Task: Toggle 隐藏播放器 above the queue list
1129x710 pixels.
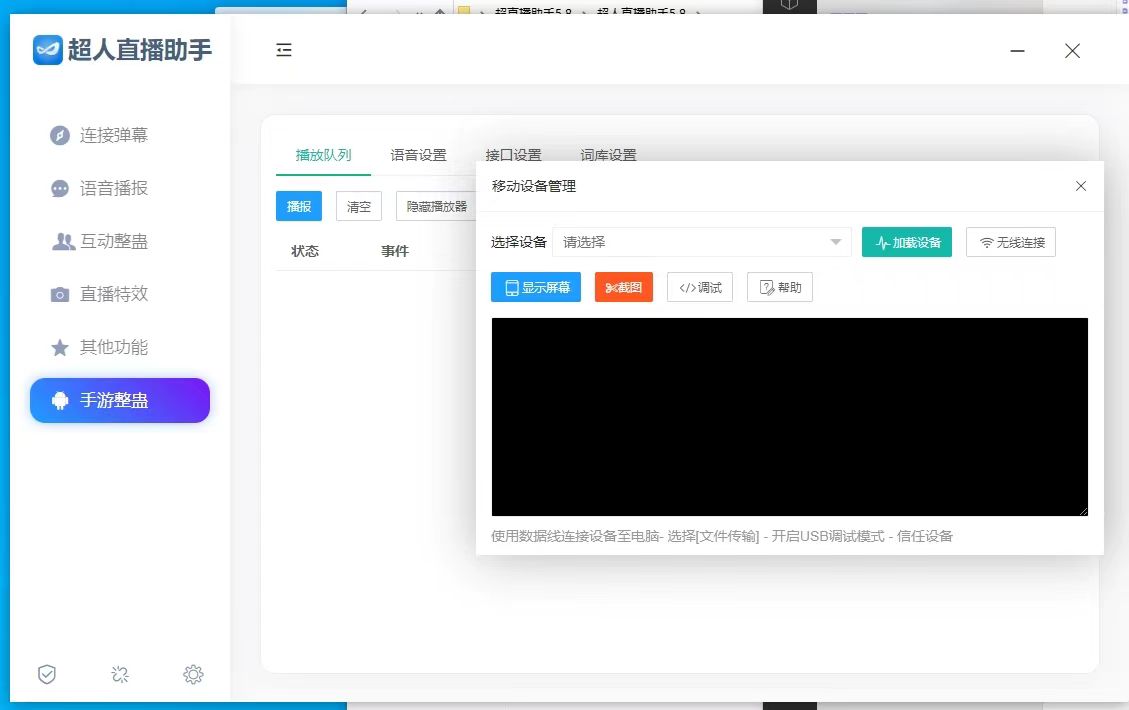Action: click(x=436, y=206)
